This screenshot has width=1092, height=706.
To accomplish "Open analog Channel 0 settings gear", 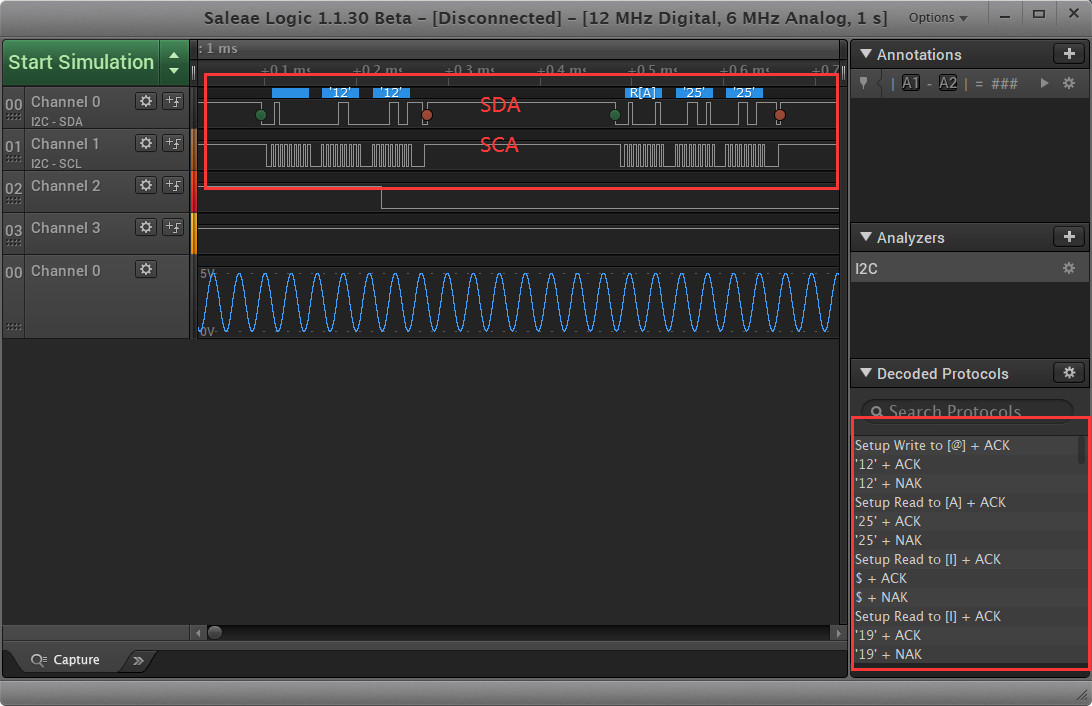I will click(x=146, y=270).
